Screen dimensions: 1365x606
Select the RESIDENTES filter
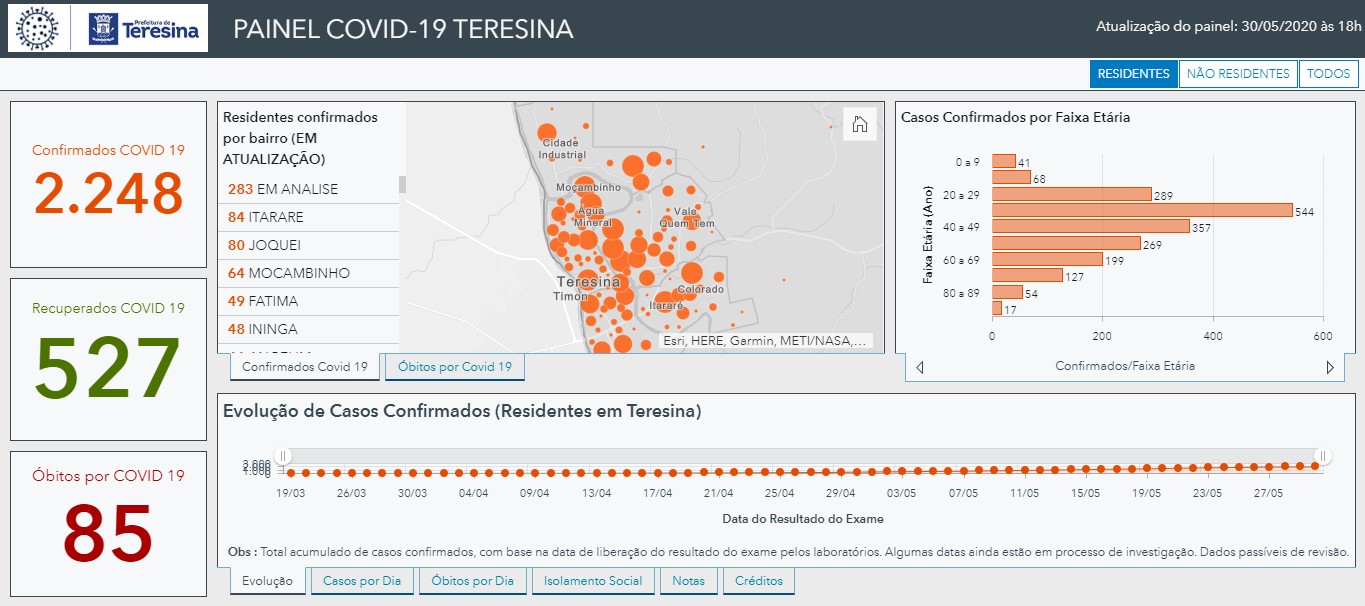click(x=1133, y=74)
